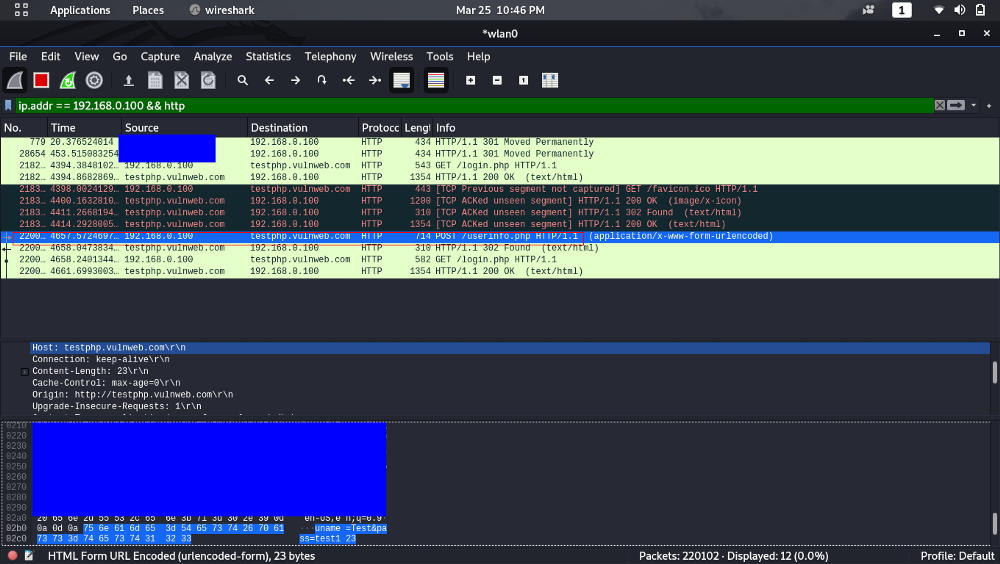Restart the current capture
The image size is (1000, 564).
click(68, 80)
